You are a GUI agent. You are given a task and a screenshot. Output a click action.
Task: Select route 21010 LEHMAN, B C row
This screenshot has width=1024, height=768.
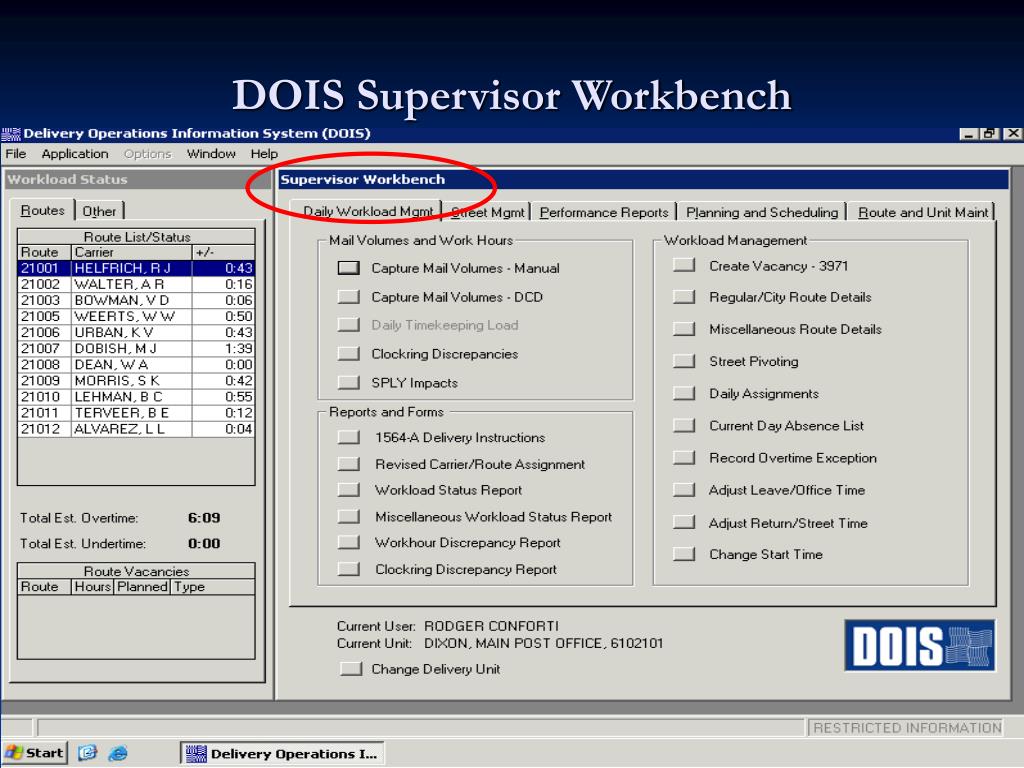[x=136, y=396]
